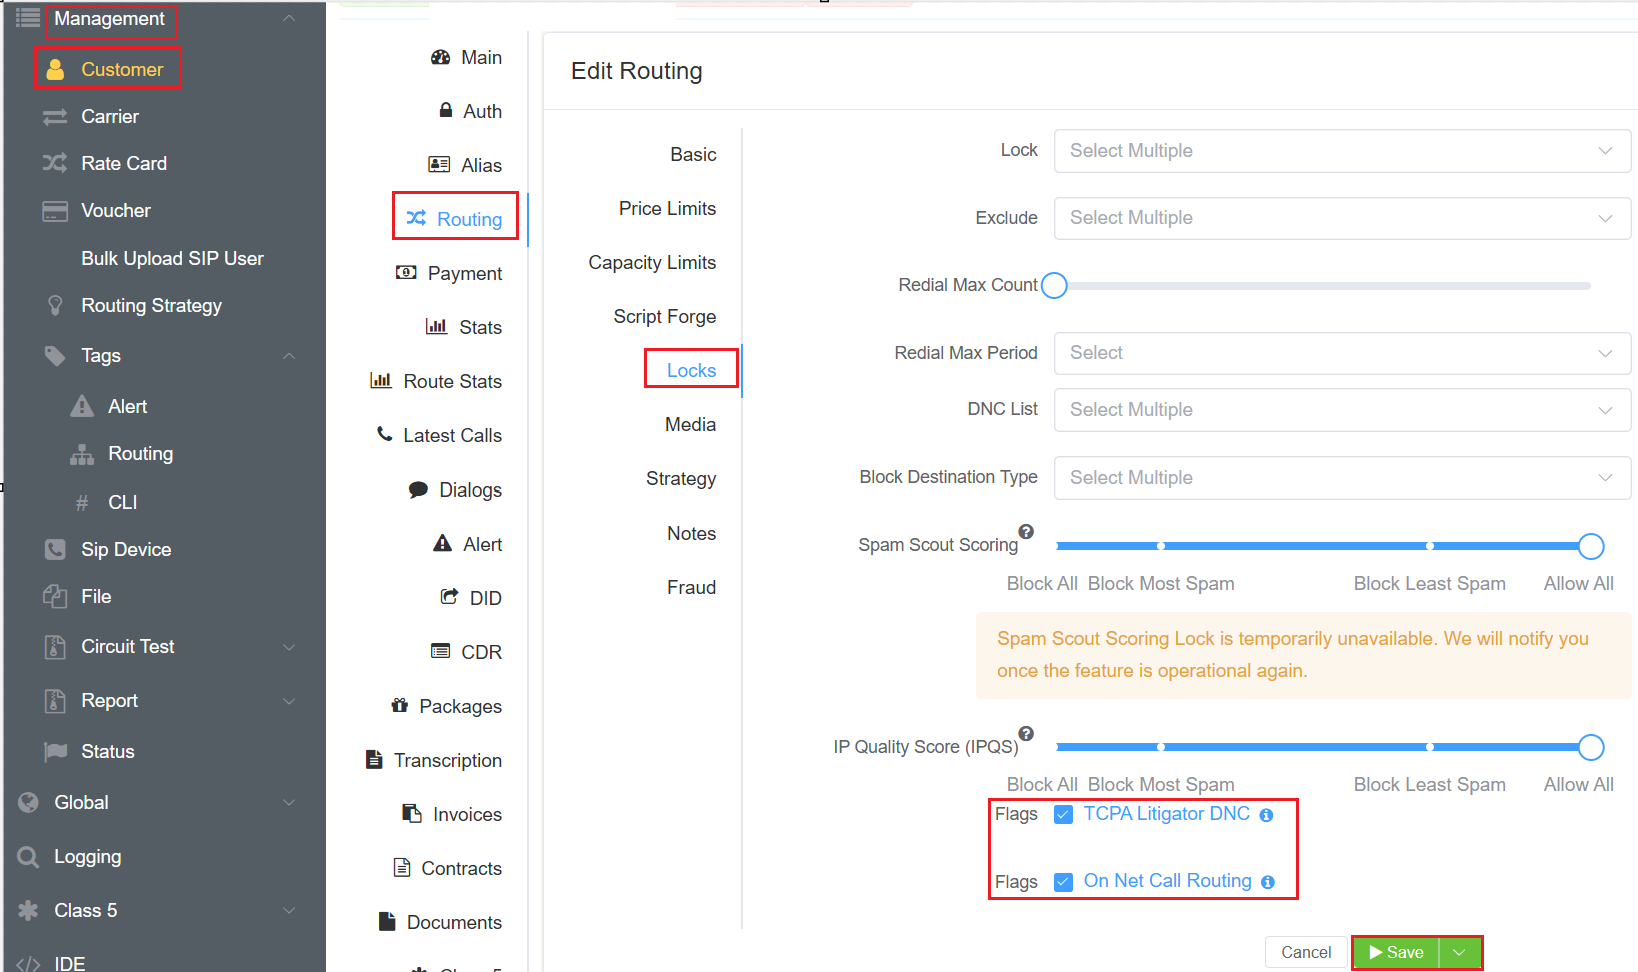The image size is (1638, 972).
Task: Click the Carrier arrows icon in sidebar
Action: pyautogui.click(x=55, y=117)
